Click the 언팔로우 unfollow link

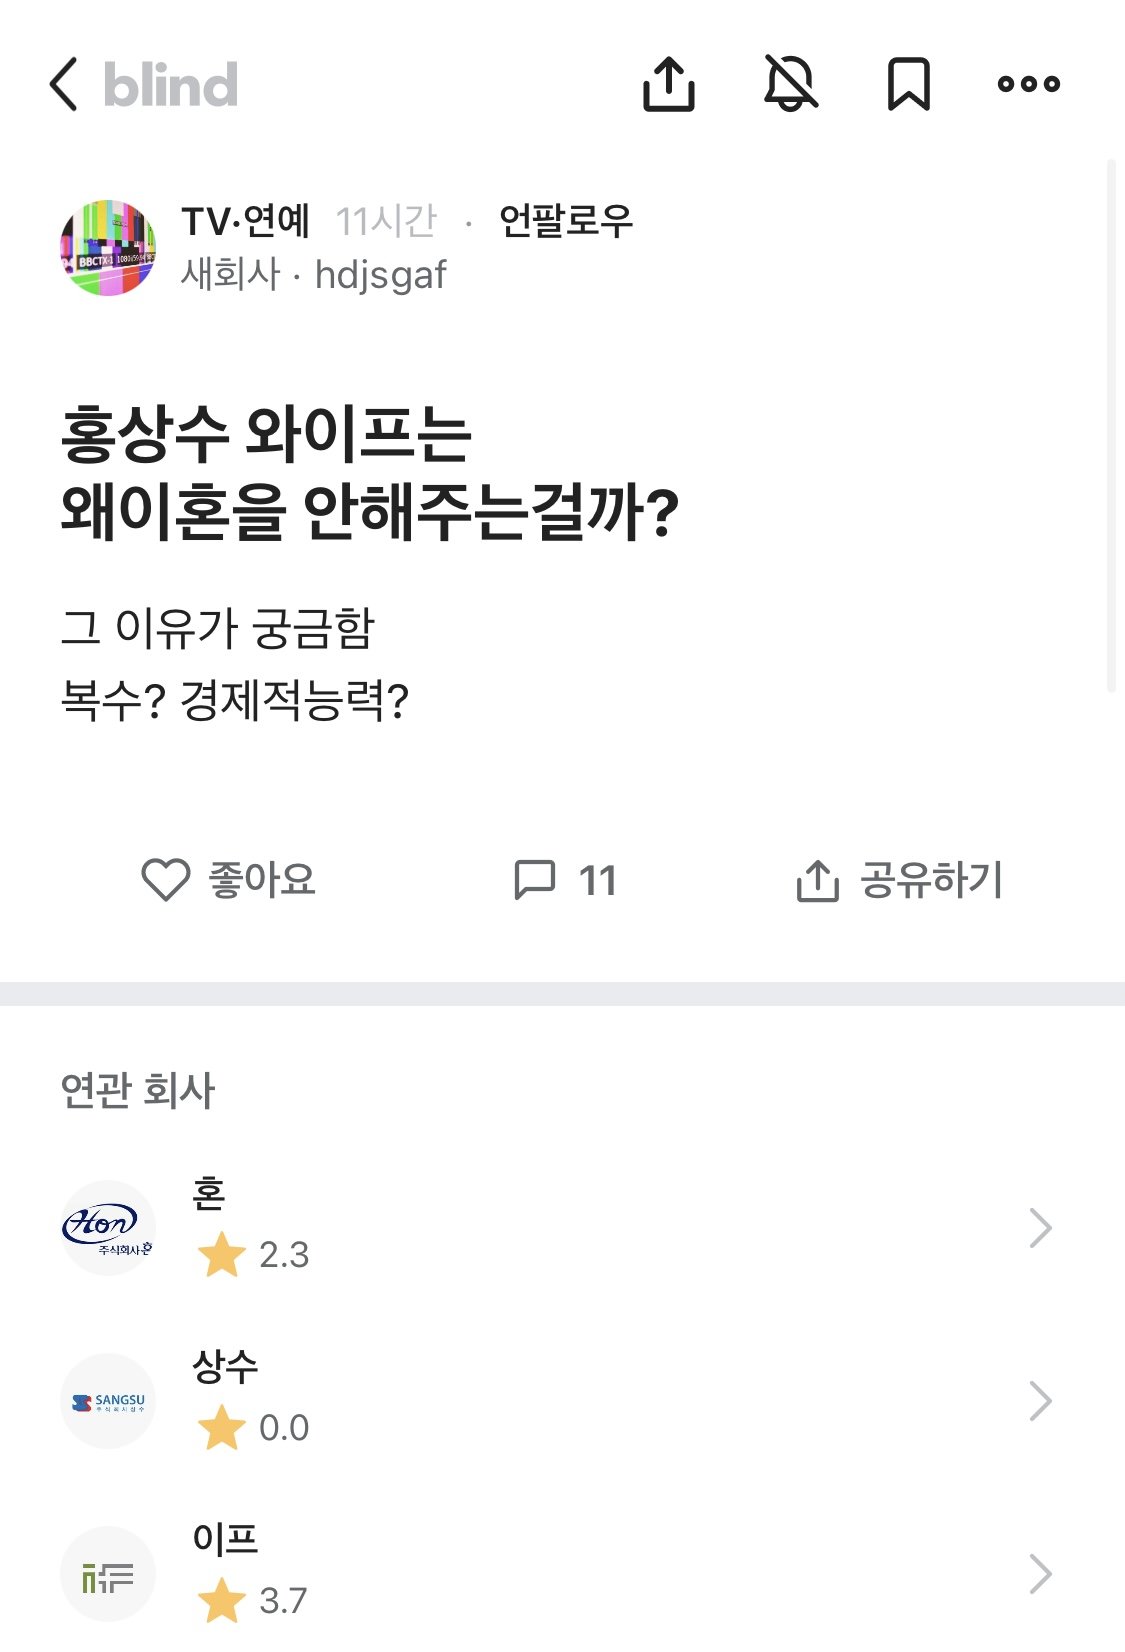pos(566,221)
